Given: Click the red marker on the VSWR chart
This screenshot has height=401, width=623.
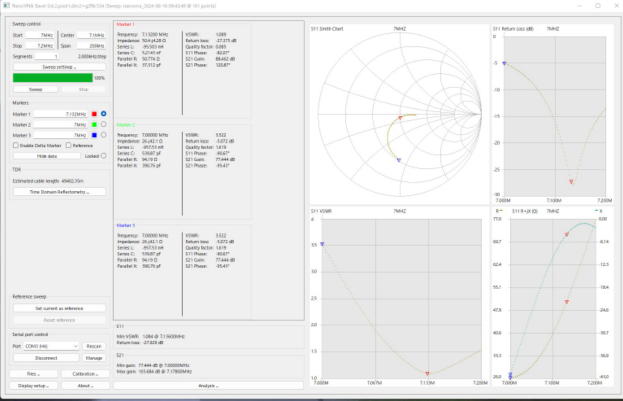Looking at the screenshot, I should [x=426, y=371].
